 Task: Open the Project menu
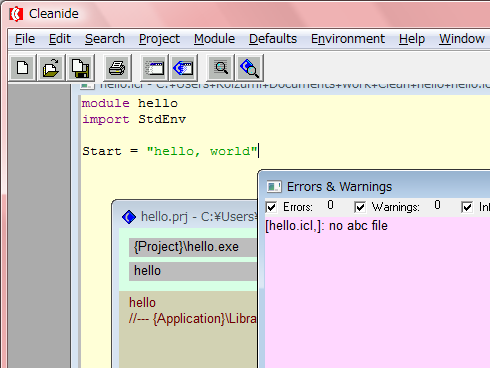(159, 39)
